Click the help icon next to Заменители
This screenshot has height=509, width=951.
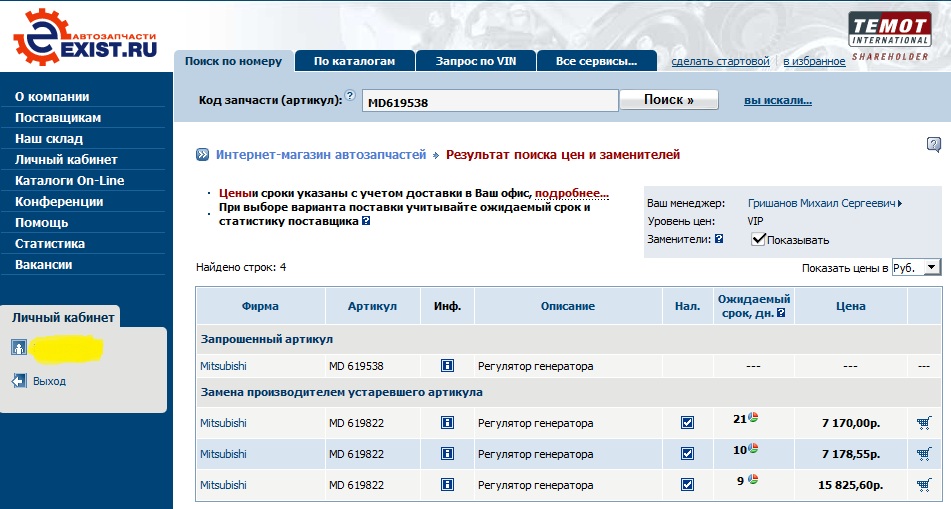pyautogui.click(x=719, y=239)
